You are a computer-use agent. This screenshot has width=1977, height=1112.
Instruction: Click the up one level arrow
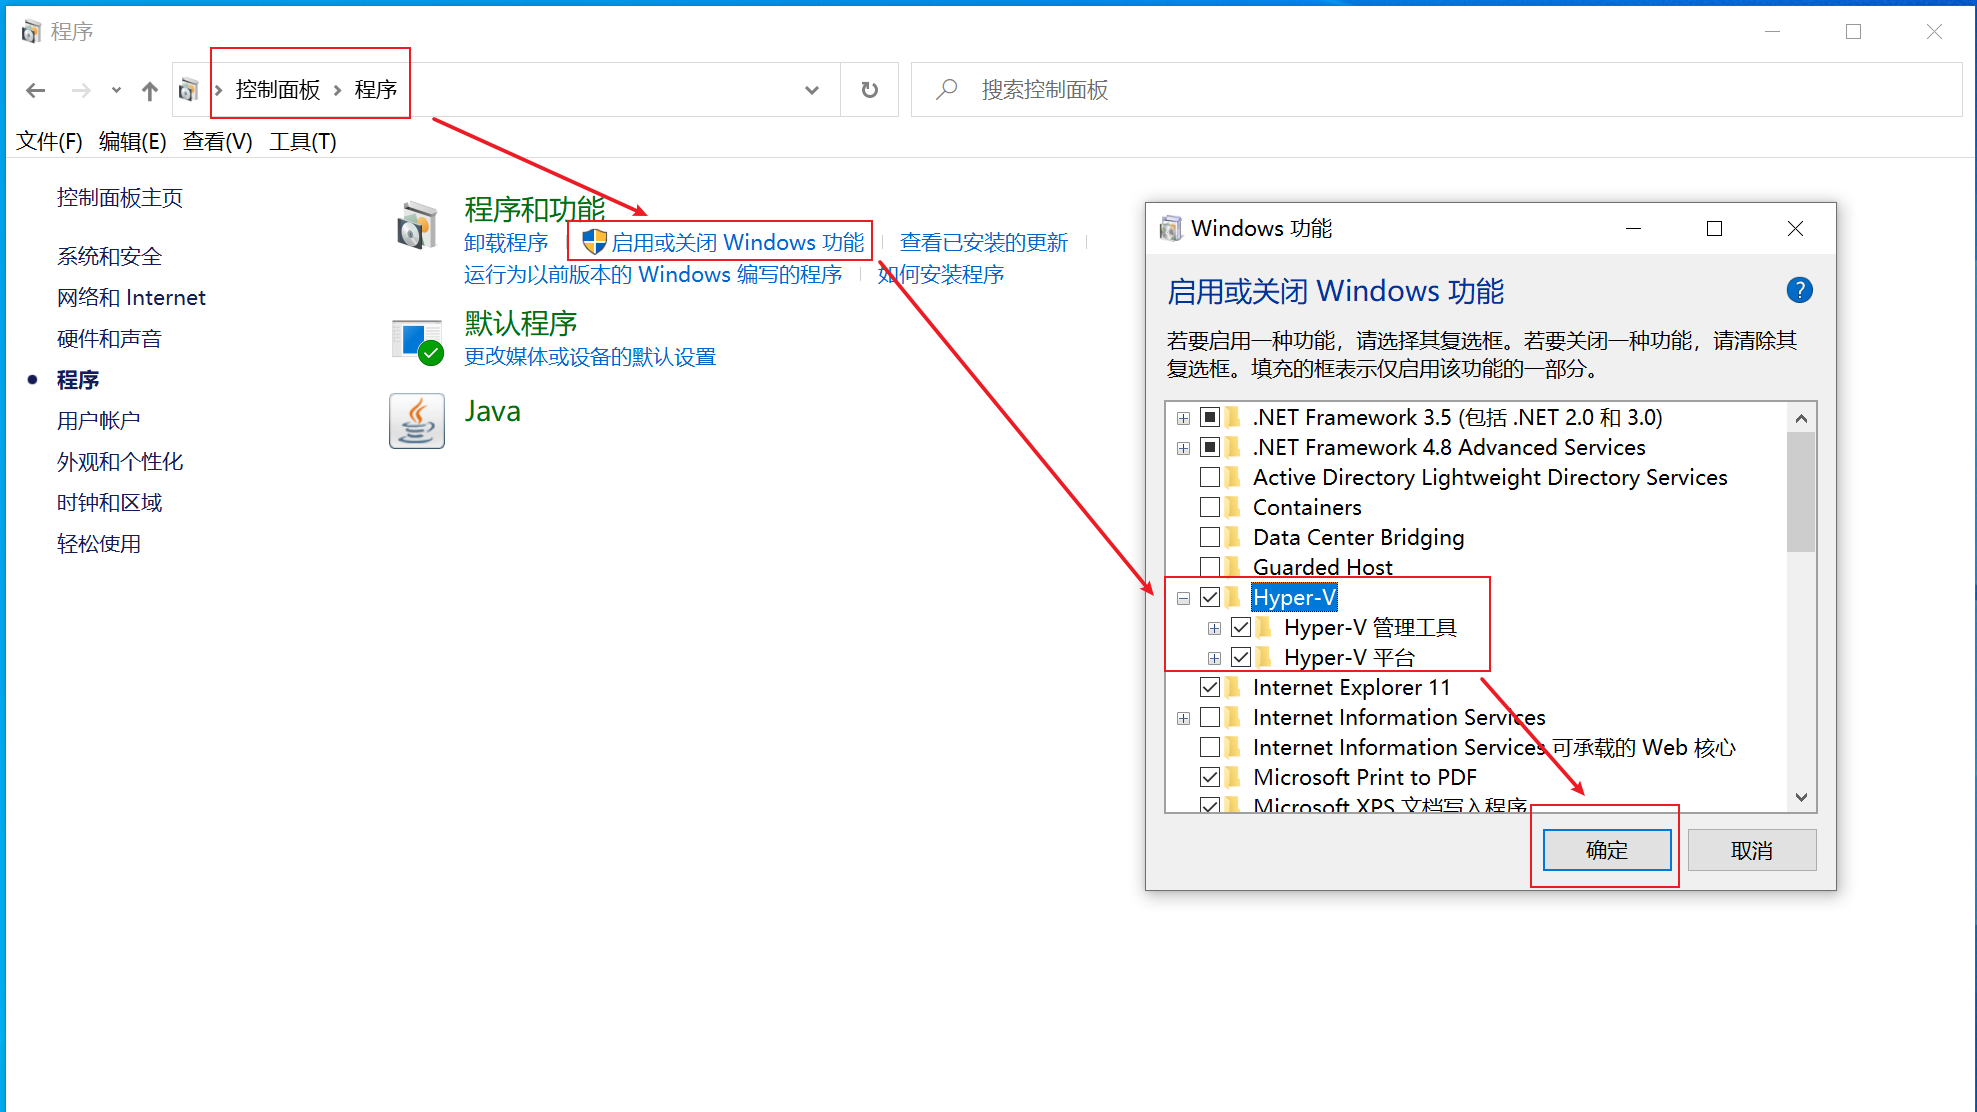point(150,91)
